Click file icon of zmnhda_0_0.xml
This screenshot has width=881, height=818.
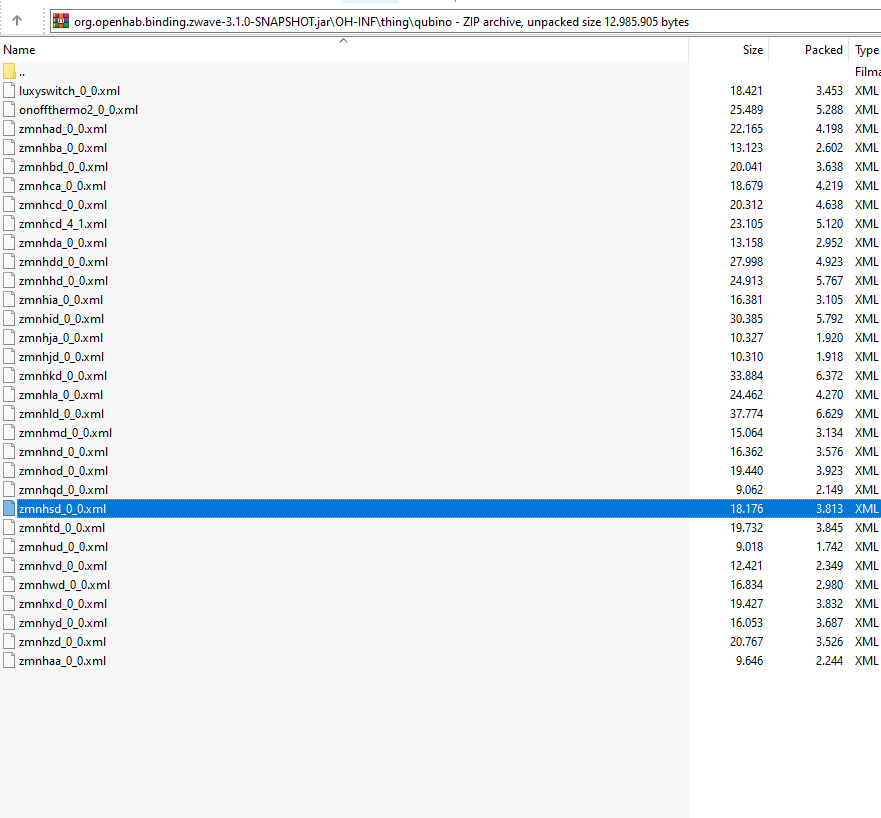pyautogui.click(x=9, y=243)
